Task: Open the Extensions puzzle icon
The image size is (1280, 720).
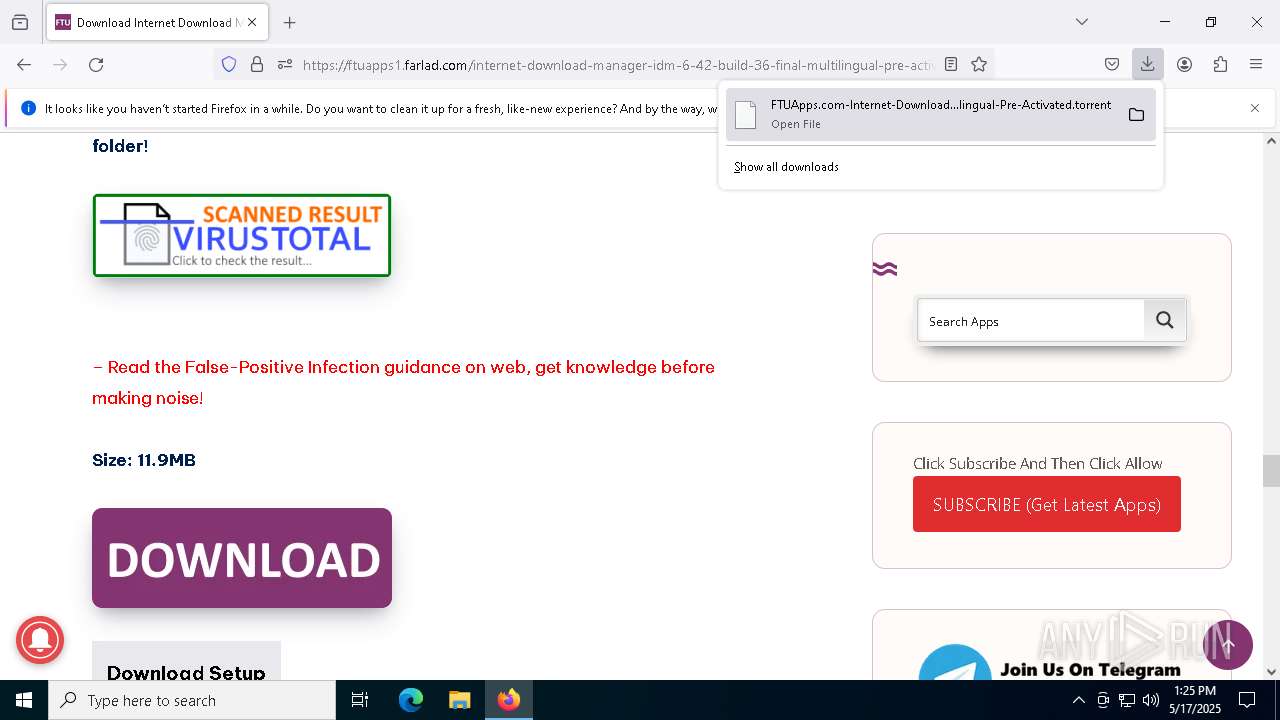Action: click(1220, 64)
